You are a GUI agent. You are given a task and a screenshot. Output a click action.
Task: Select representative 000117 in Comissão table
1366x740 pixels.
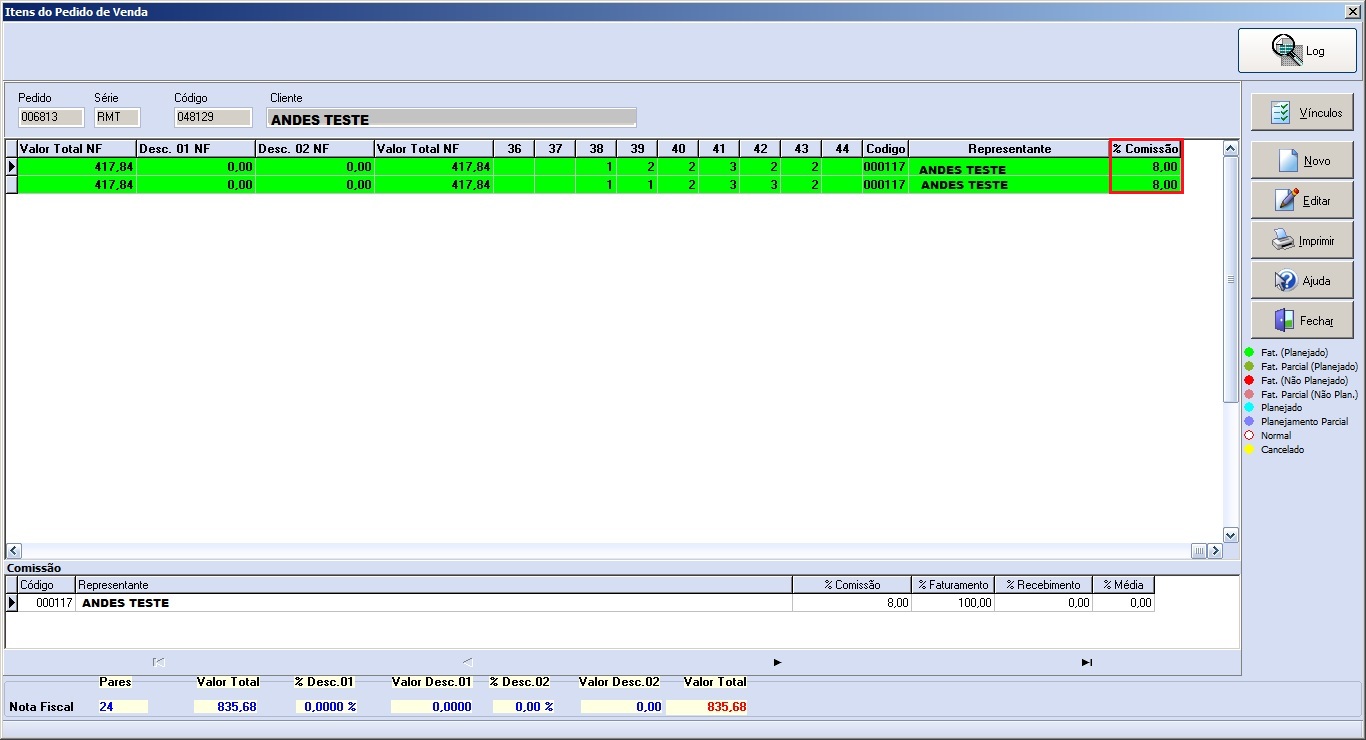(580, 603)
